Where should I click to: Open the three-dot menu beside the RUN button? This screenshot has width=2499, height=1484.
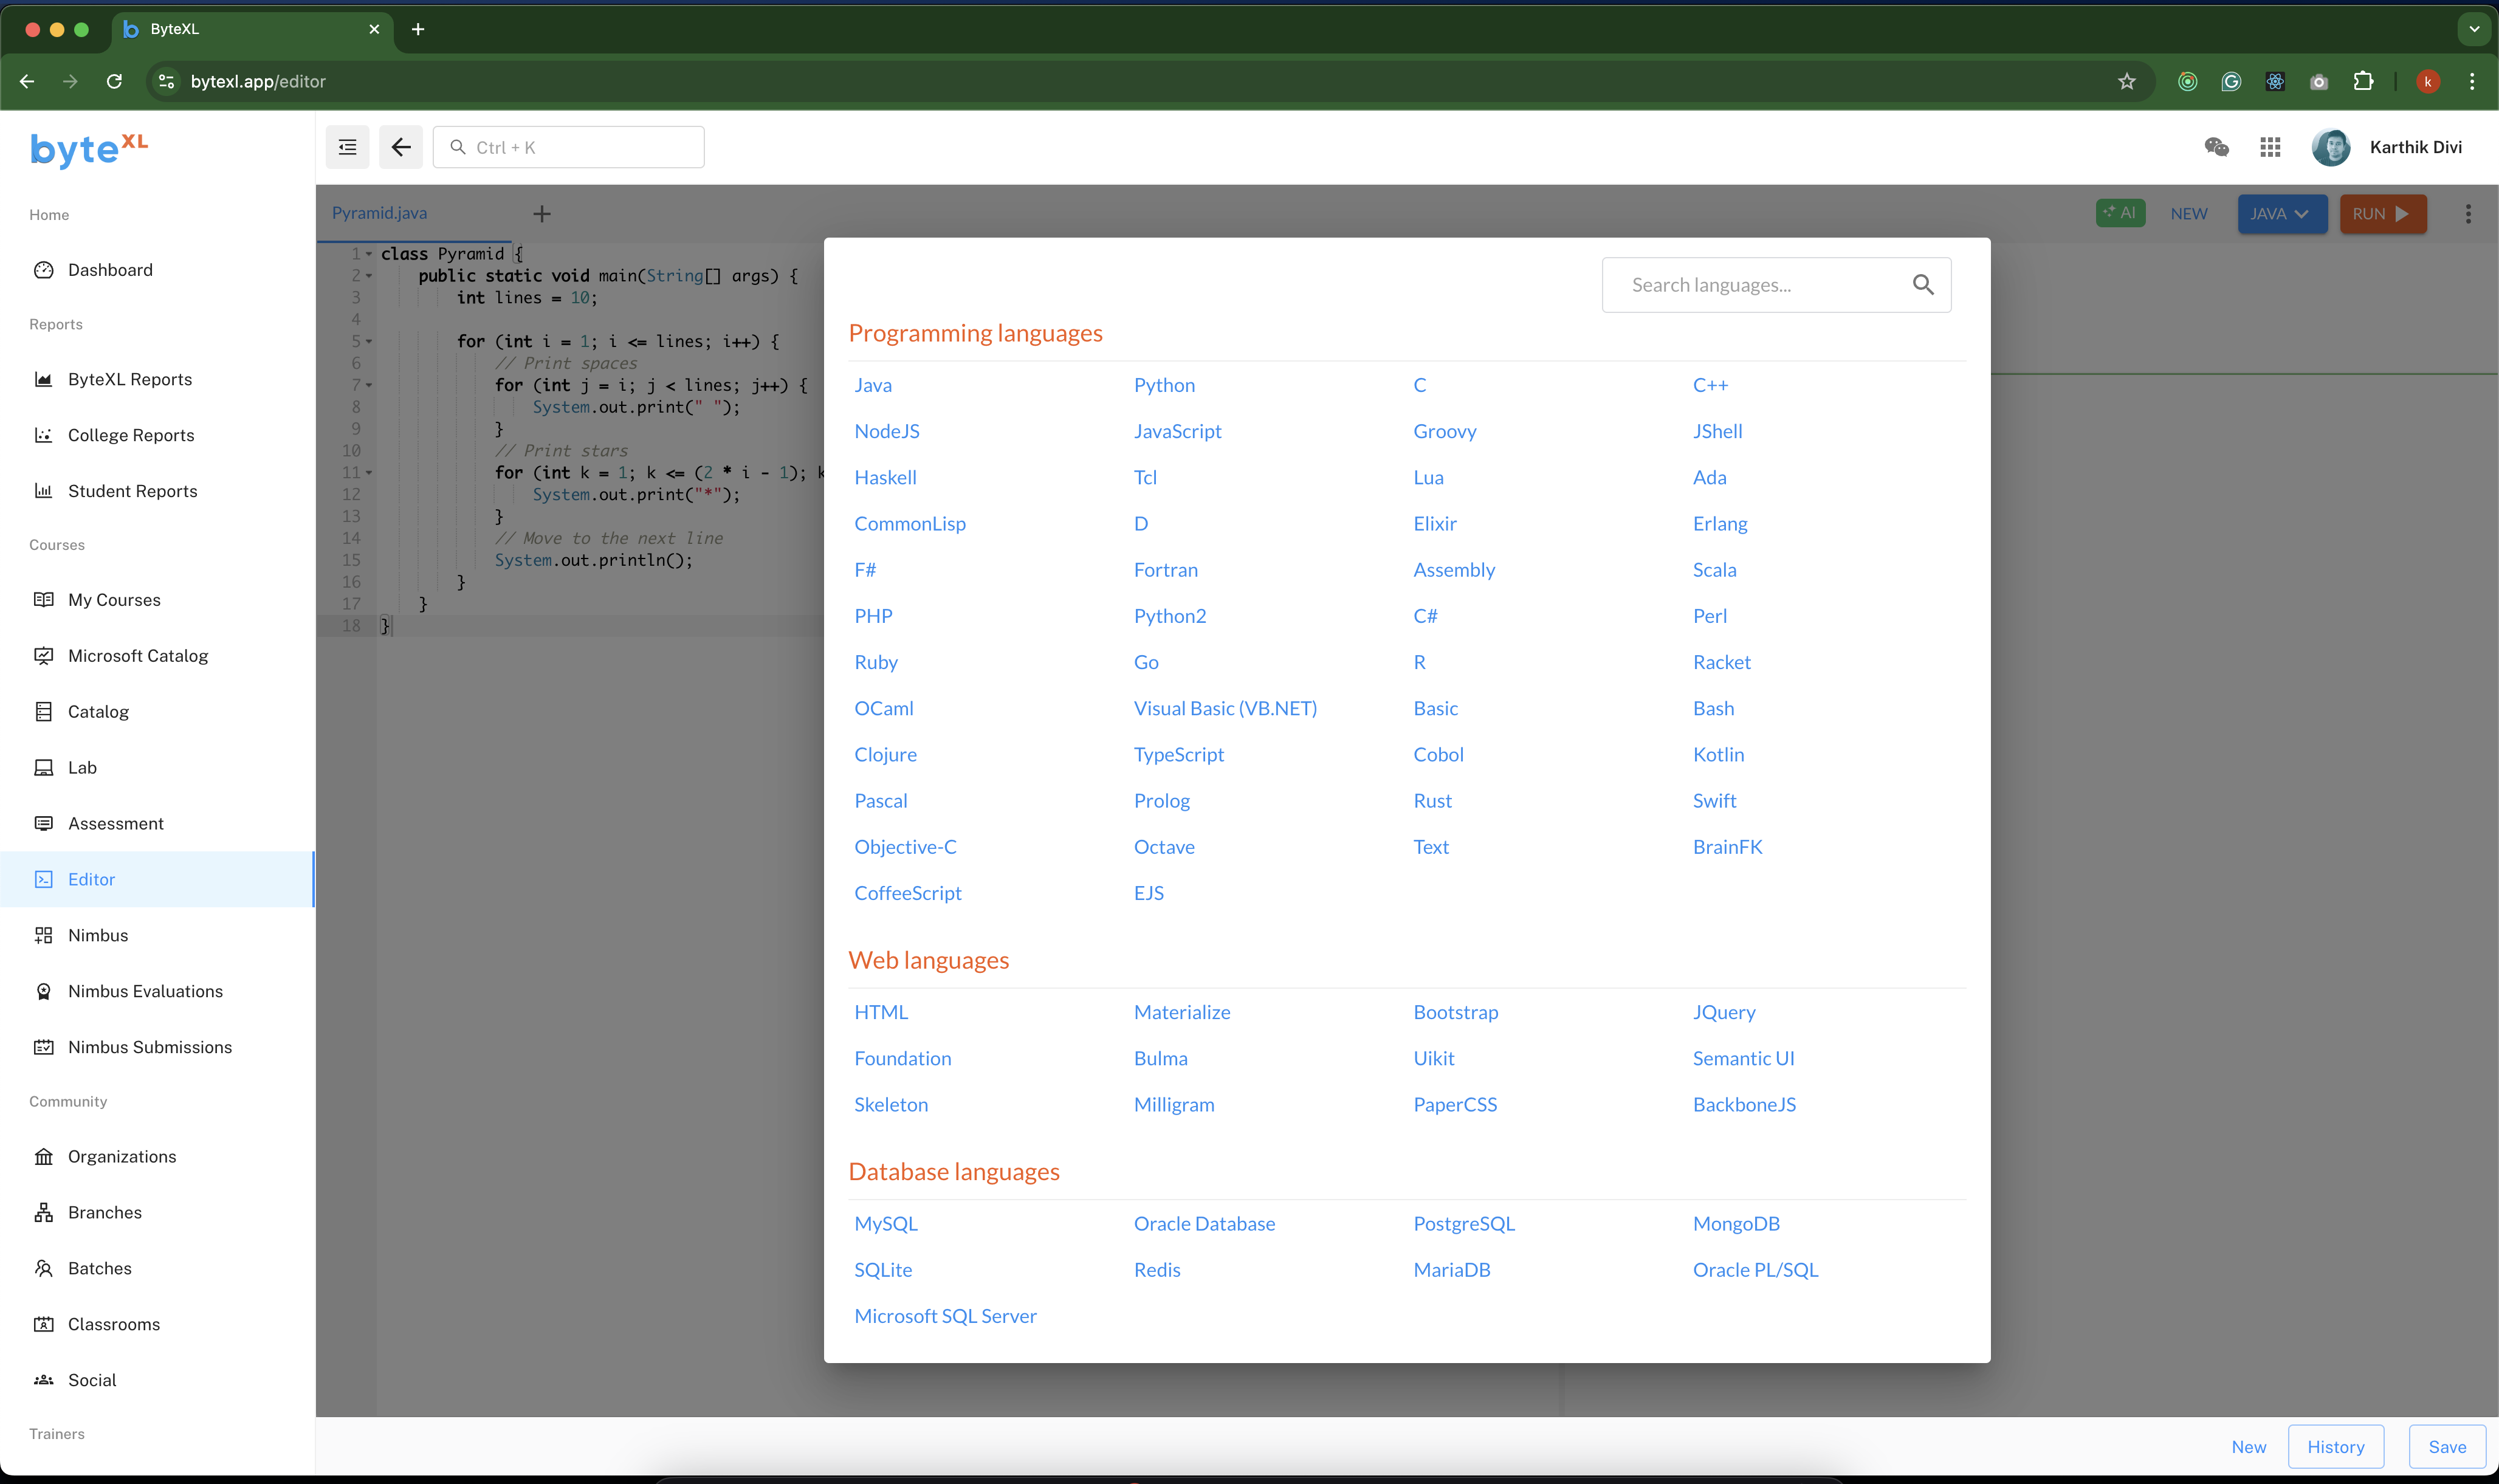[x=2468, y=213]
